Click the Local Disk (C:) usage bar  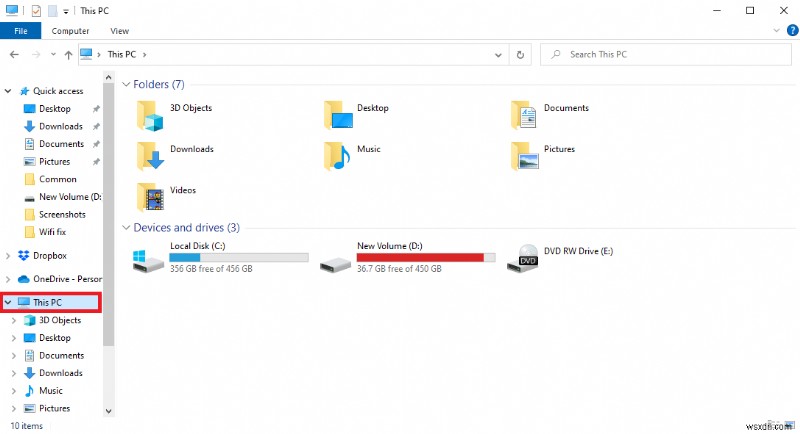(x=239, y=258)
